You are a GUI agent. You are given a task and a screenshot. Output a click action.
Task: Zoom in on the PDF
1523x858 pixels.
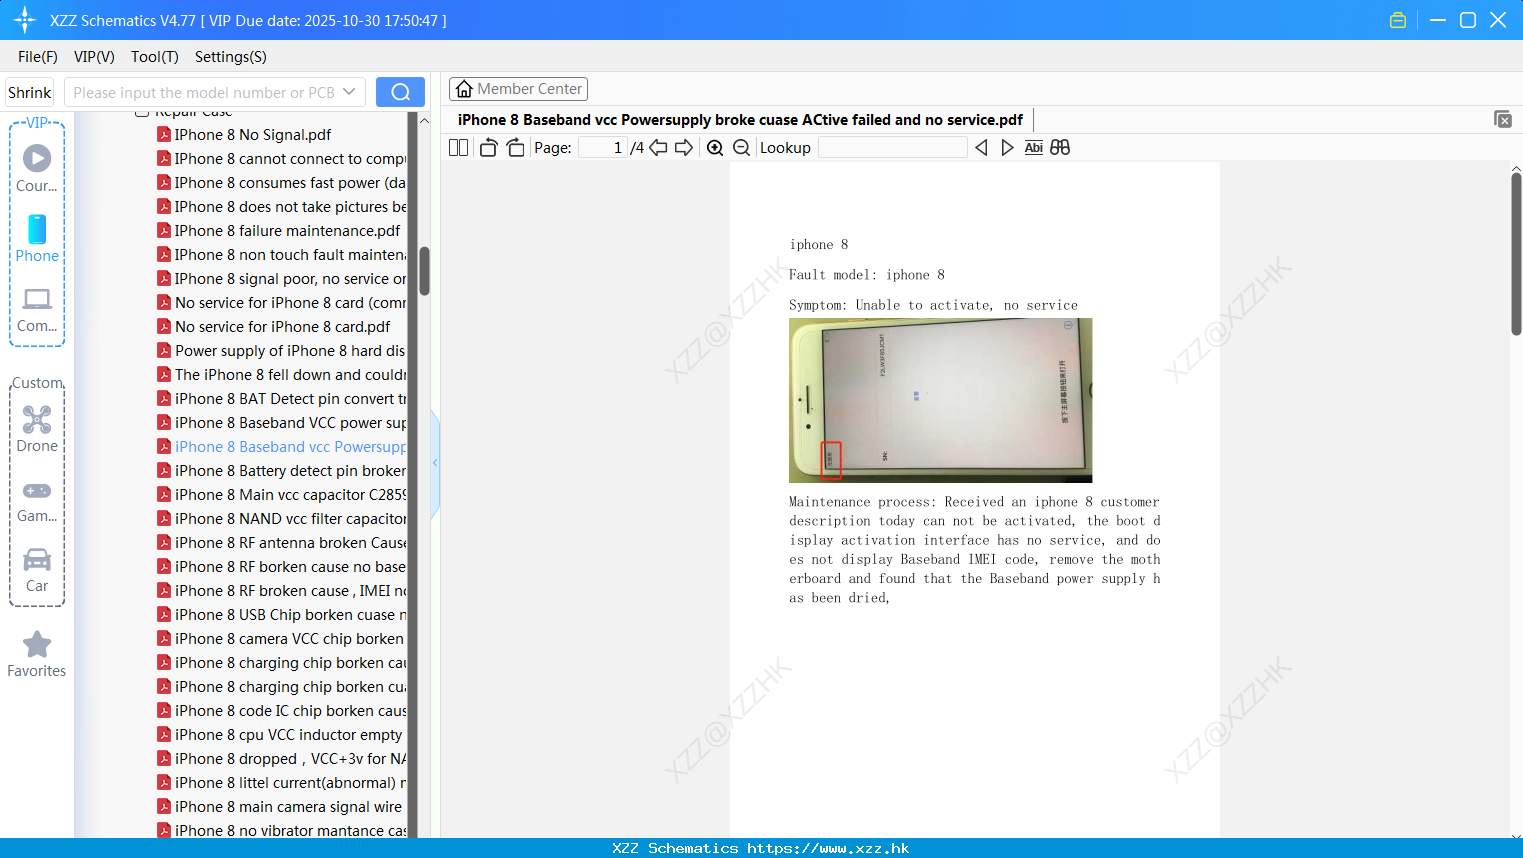(715, 147)
